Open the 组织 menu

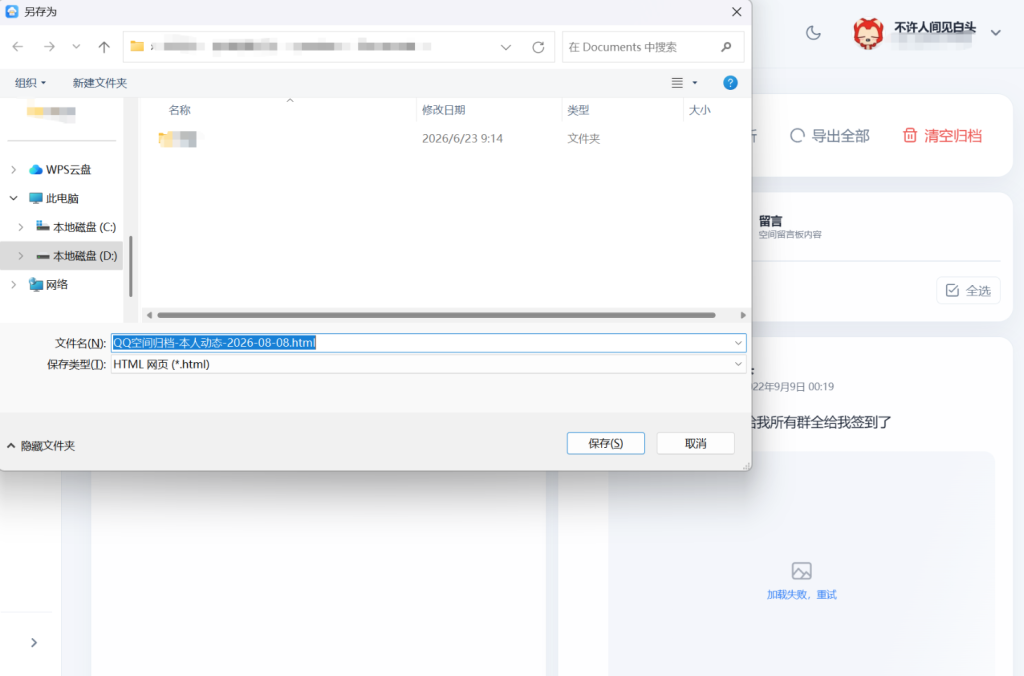[x=30, y=83]
